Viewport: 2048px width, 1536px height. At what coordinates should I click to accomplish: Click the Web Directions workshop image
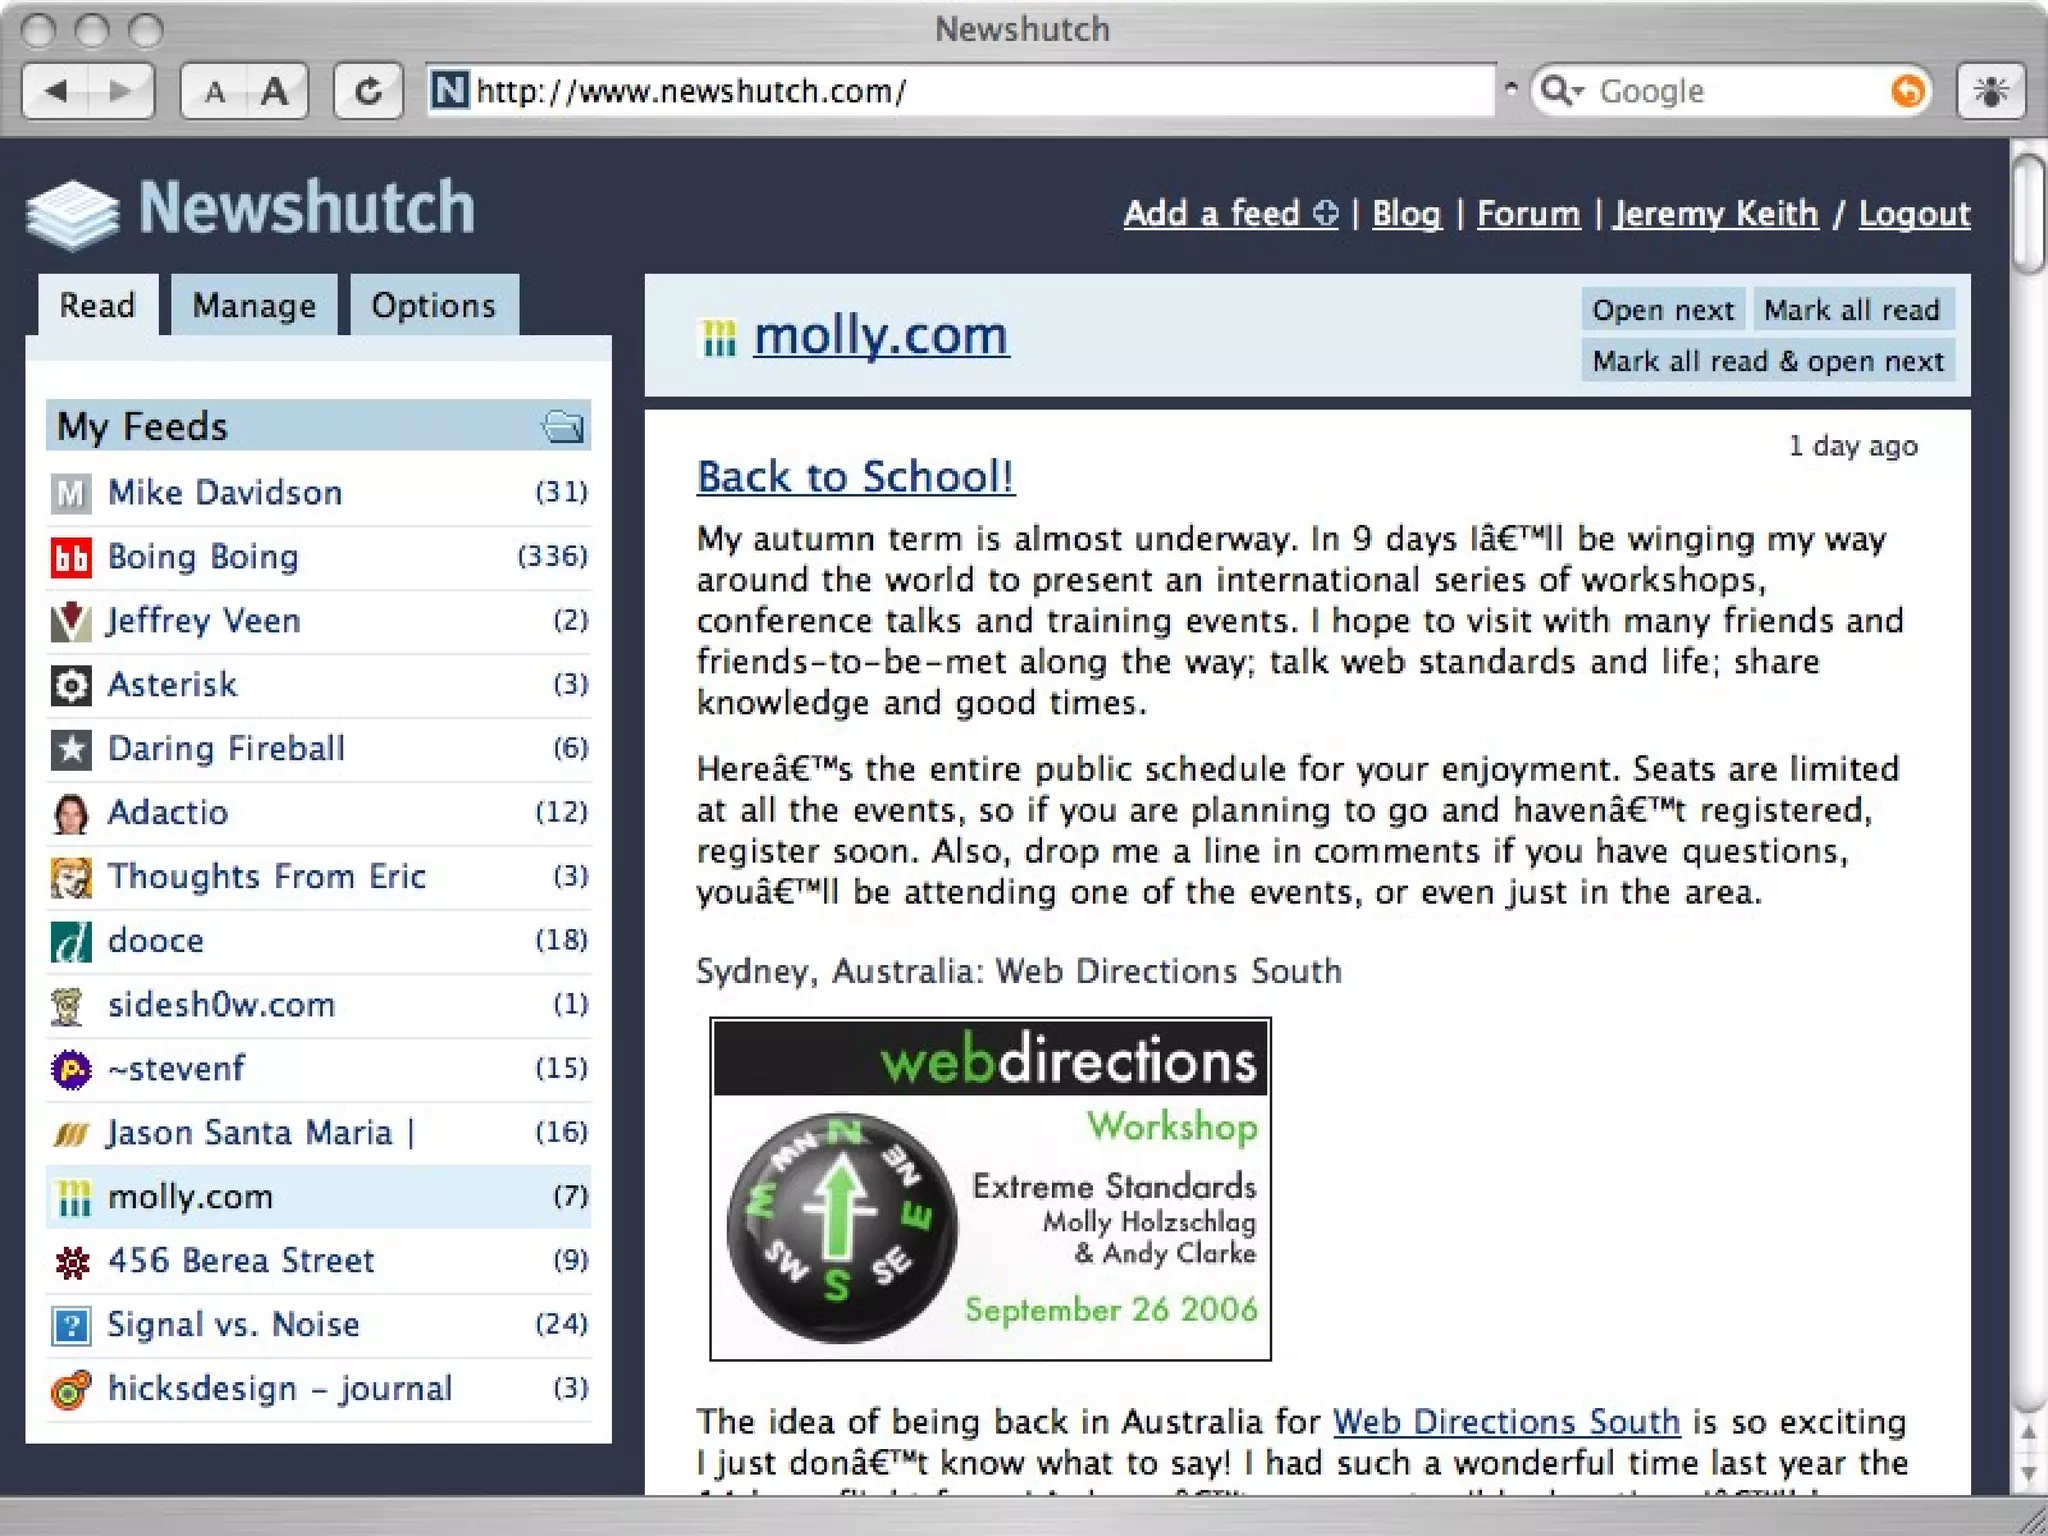(990, 1189)
